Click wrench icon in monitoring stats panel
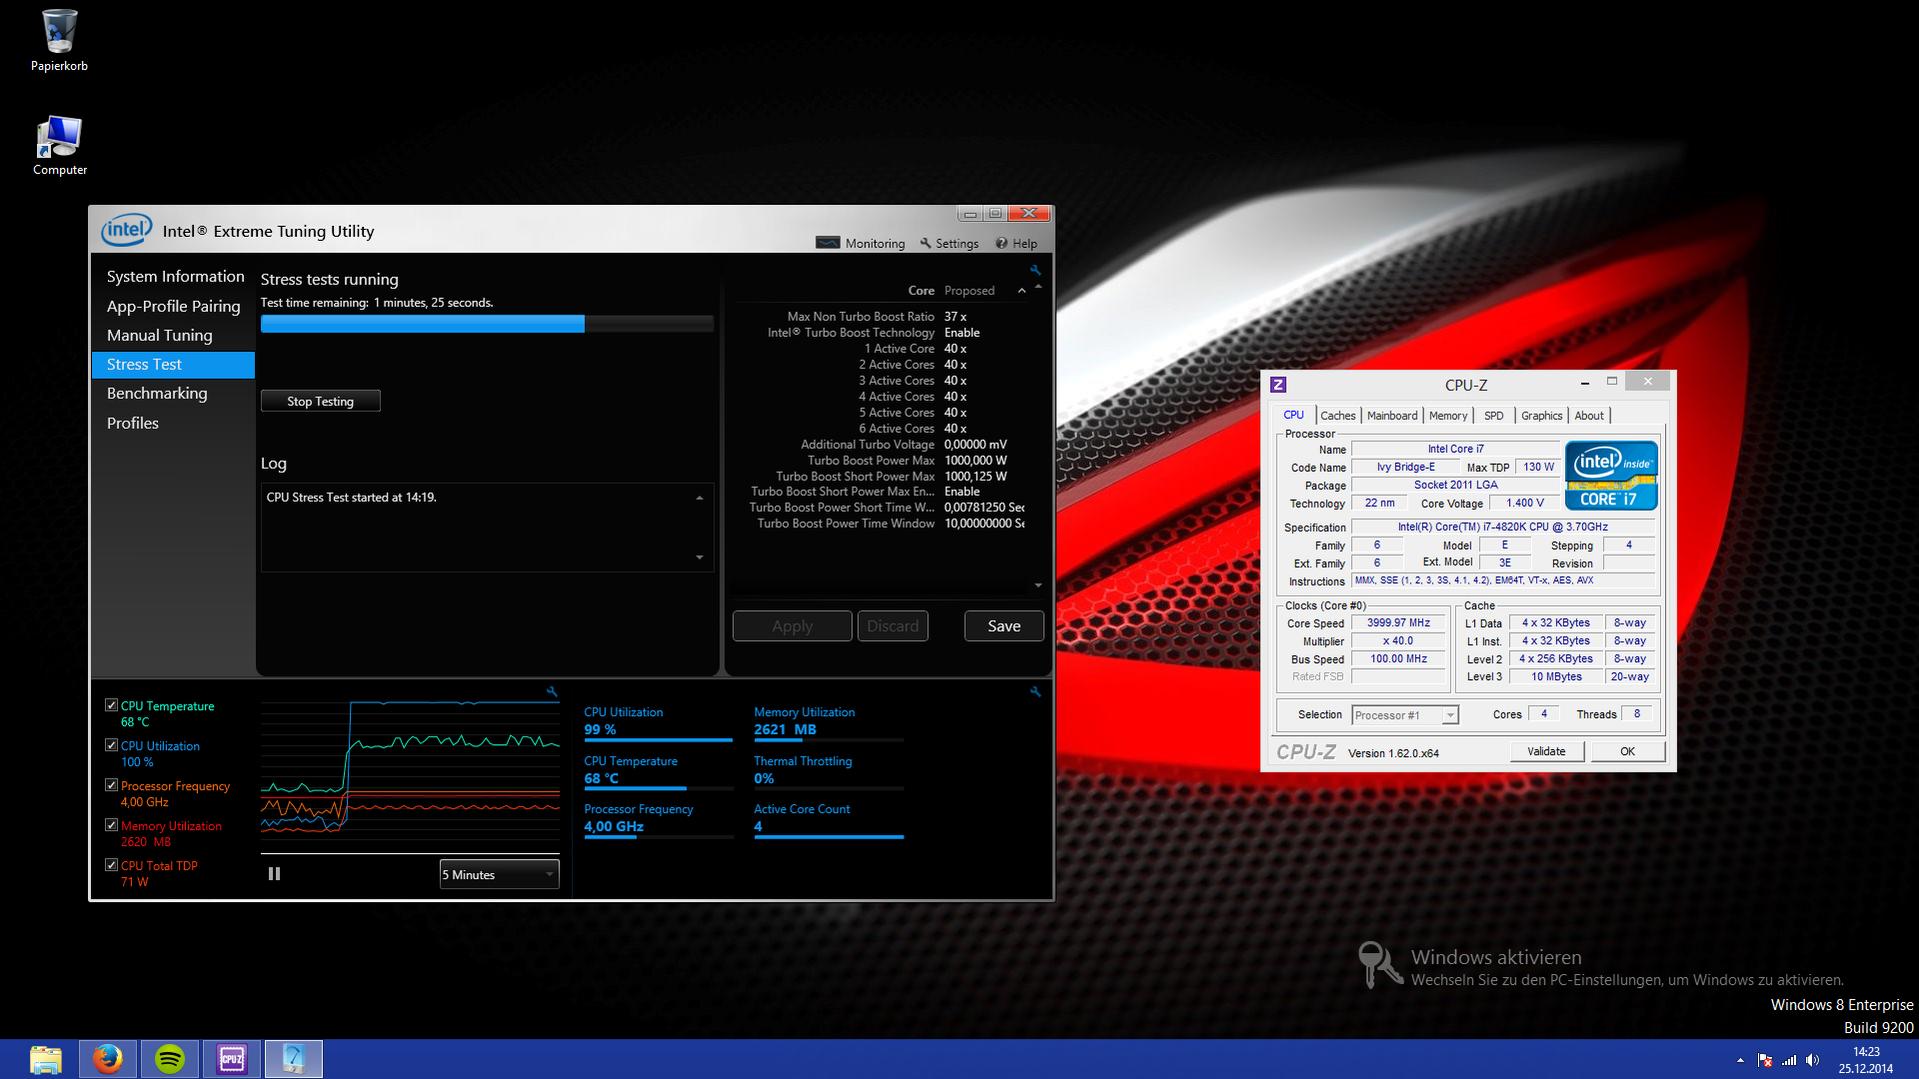The image size is (1919, 1079). click(1035, 691)
